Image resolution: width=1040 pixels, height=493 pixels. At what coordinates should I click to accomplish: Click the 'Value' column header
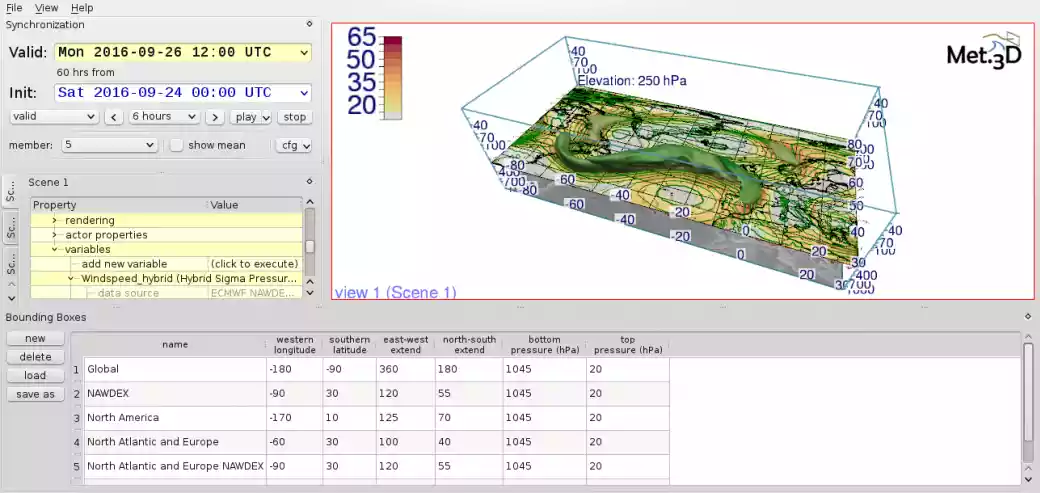255,205
